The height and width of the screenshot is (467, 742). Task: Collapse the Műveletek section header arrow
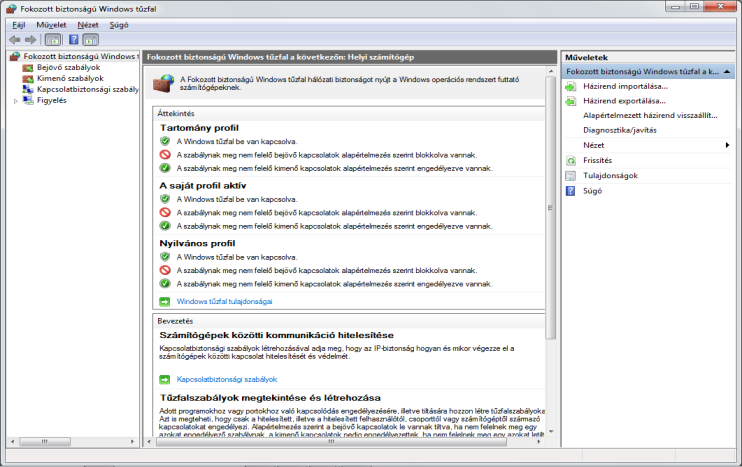click(727, 71)
